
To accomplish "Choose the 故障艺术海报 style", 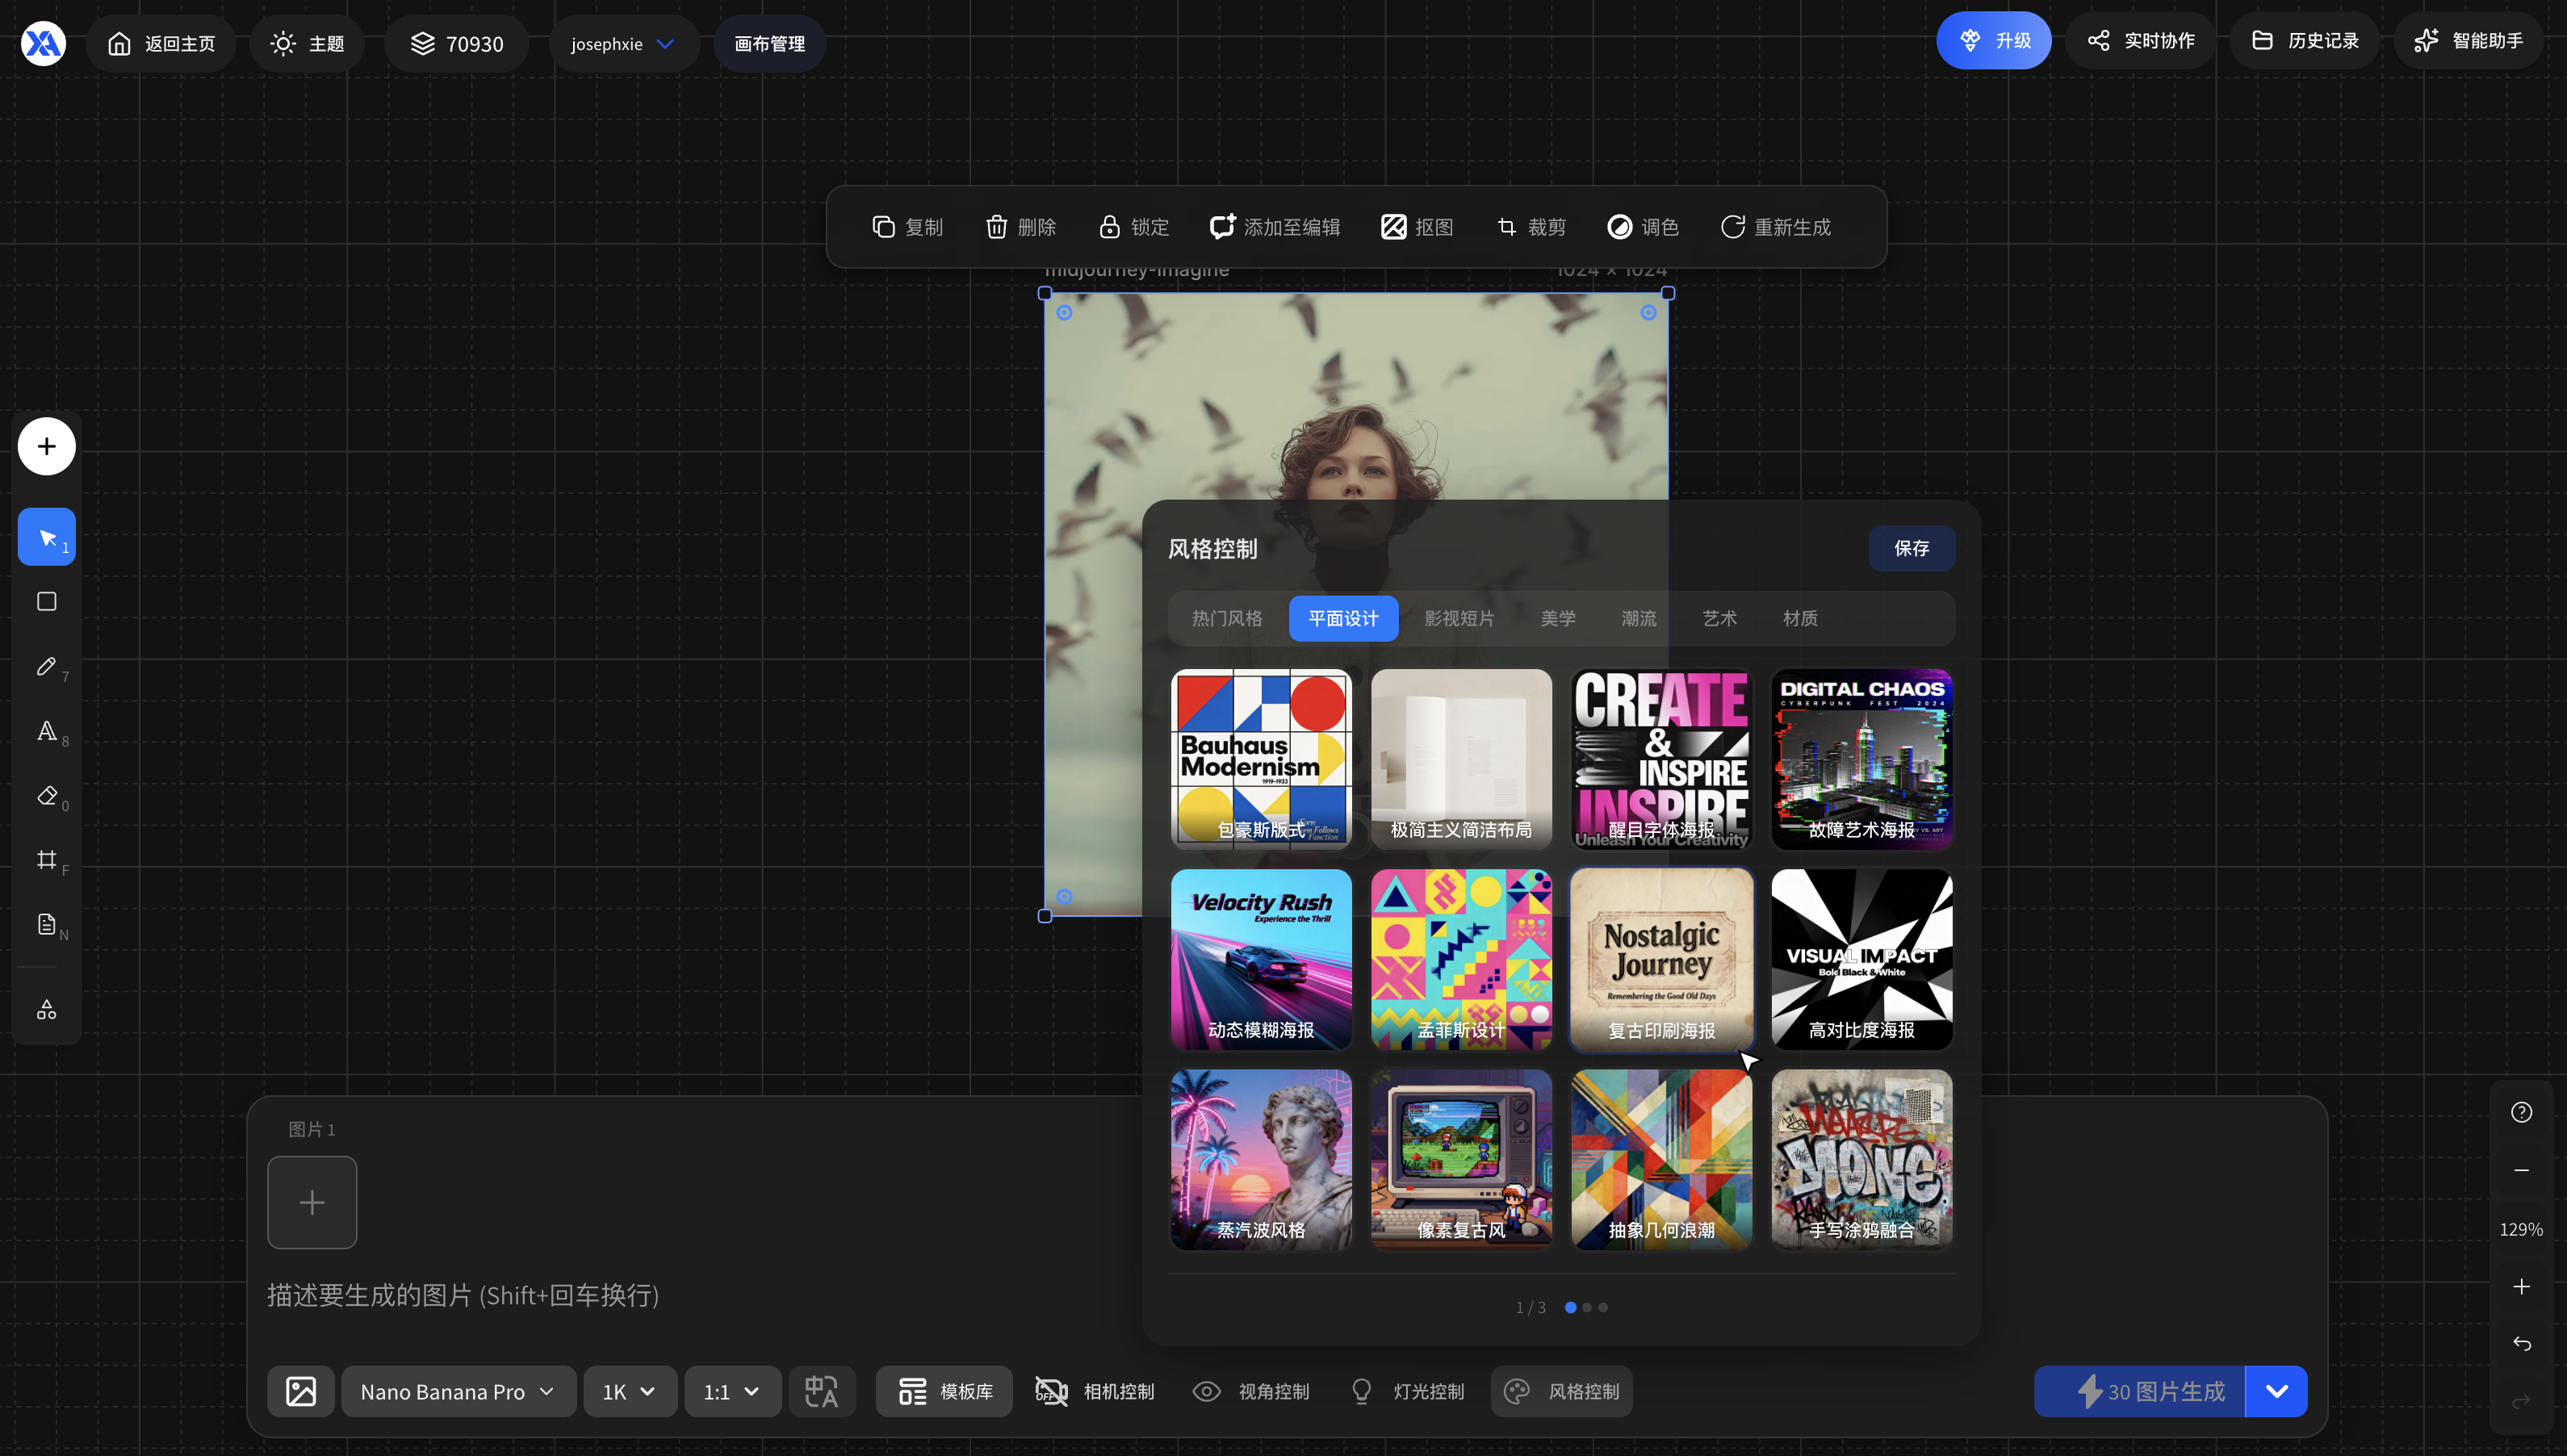I will 1862,759.
